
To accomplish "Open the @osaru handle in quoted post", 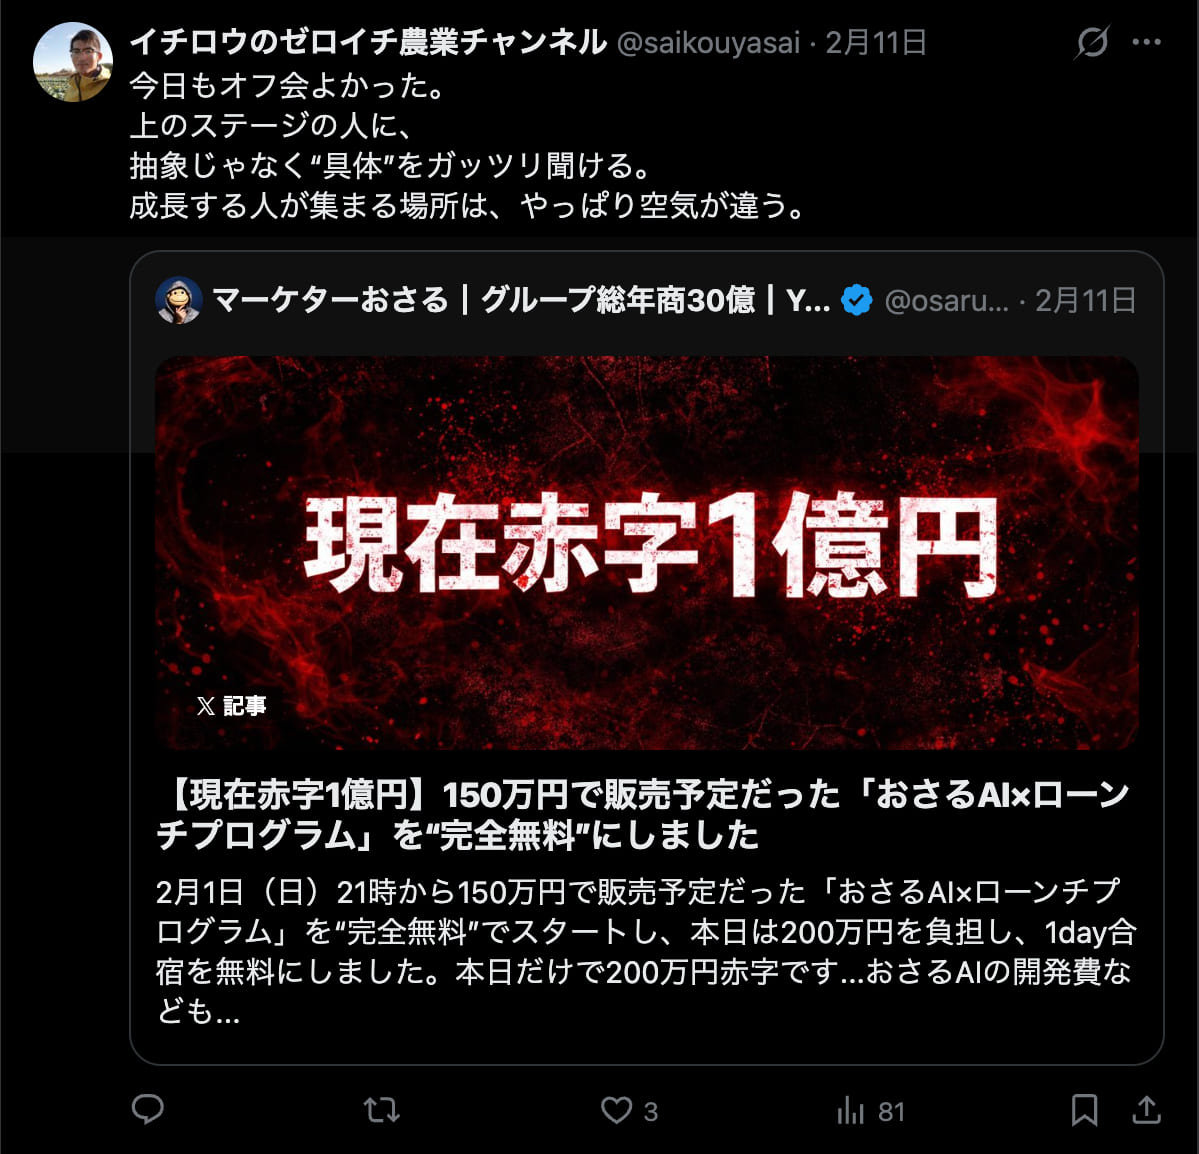I will click(x=947, y=301).
